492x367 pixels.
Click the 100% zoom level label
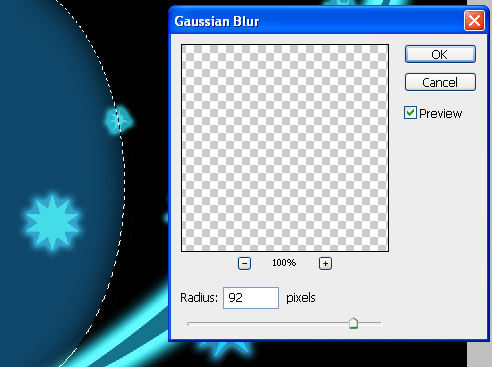(284, 263)
